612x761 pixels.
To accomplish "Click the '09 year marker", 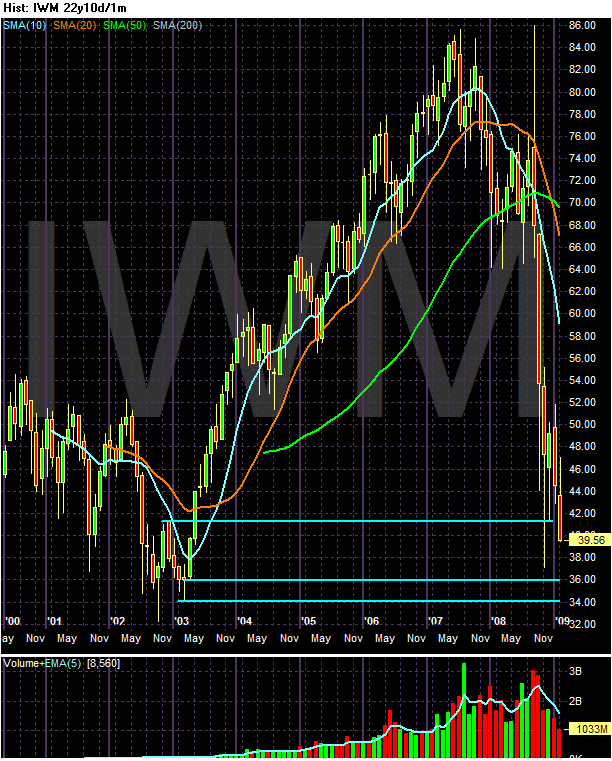I will tap(562, 621).
